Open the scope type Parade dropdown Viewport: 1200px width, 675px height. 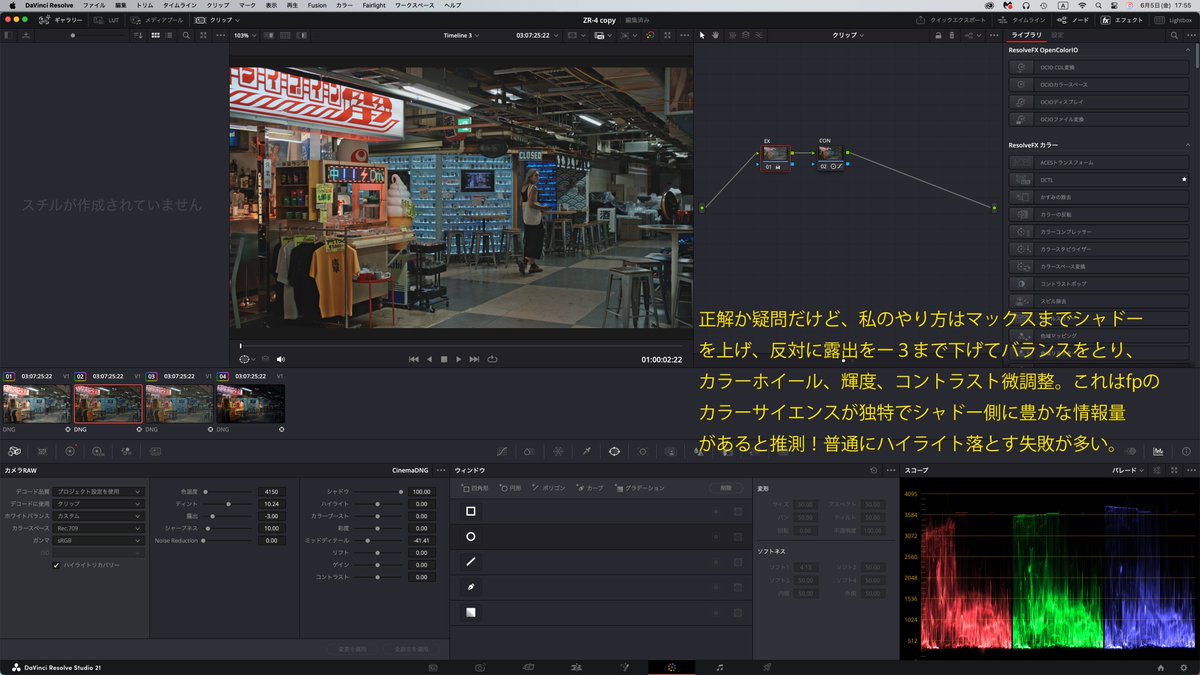[x=1129, y=470]
